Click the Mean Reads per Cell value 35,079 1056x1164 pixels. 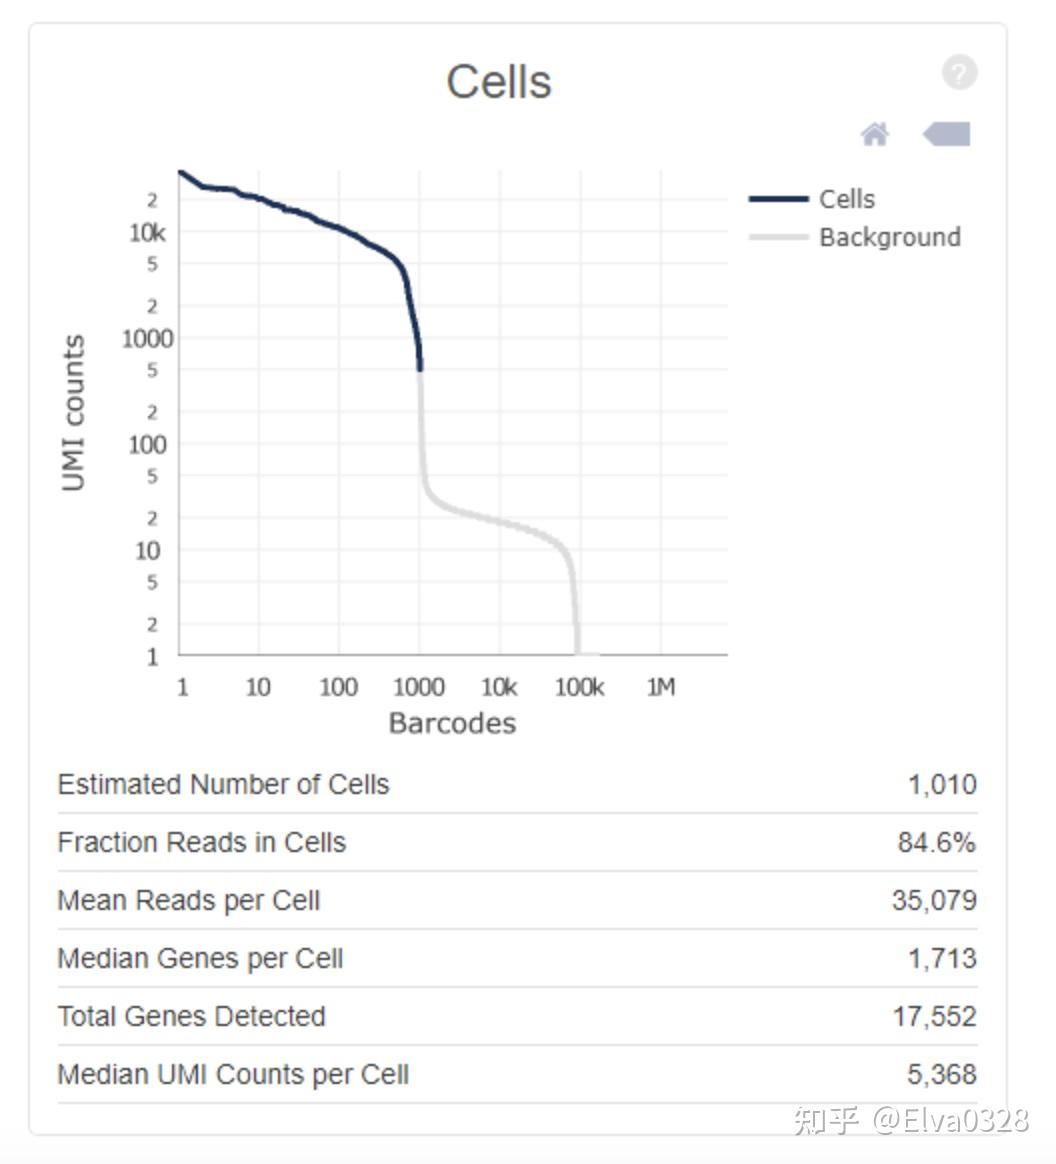pyautogui.click(x=939, y=900)
